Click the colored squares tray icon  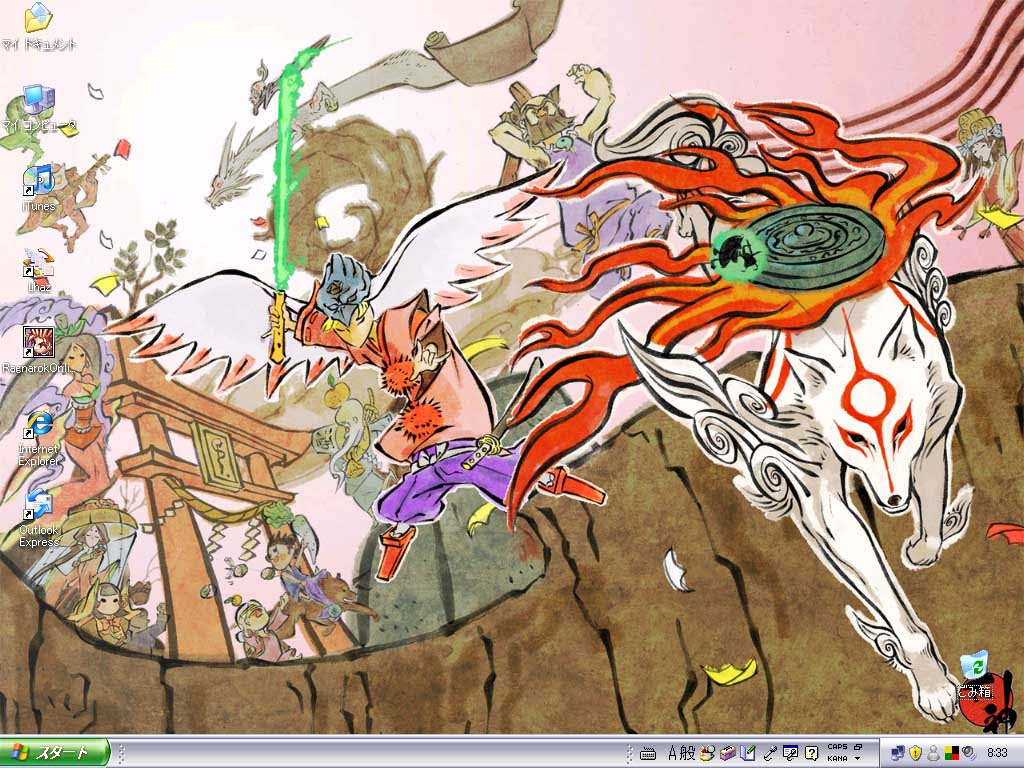pos(952,753)
